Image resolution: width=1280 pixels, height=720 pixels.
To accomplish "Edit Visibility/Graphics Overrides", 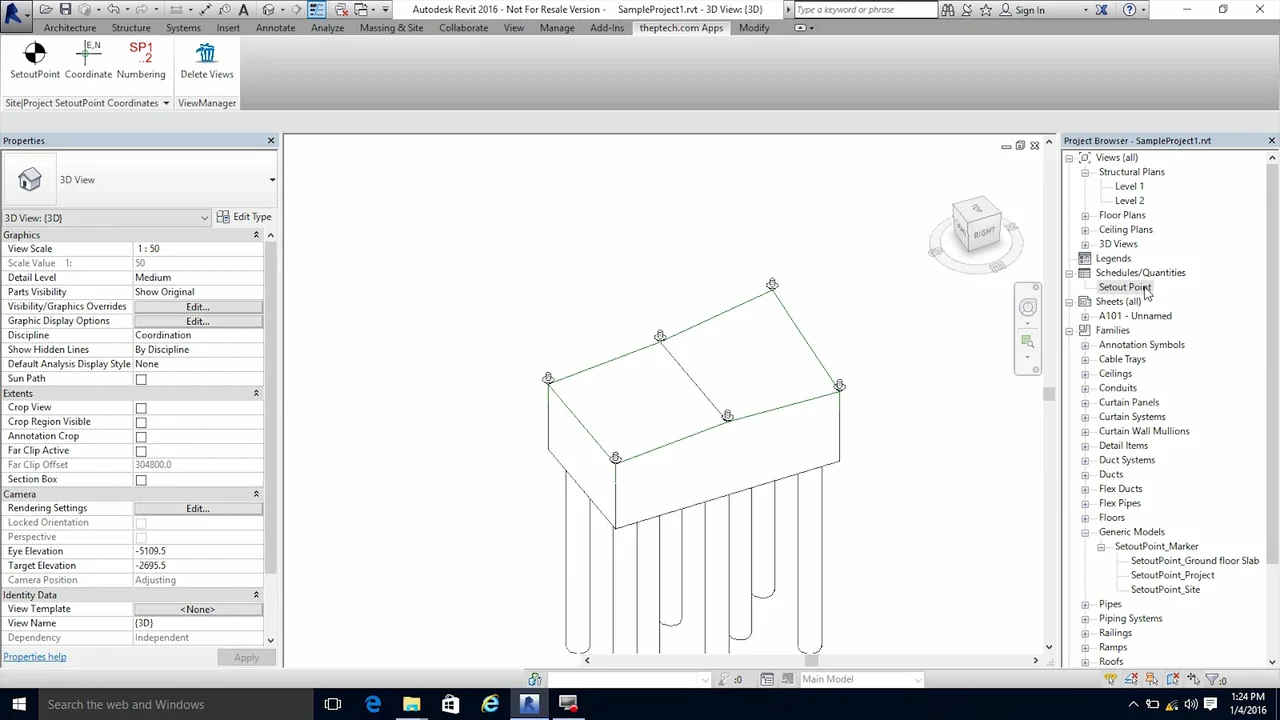I will coord(198,307).
